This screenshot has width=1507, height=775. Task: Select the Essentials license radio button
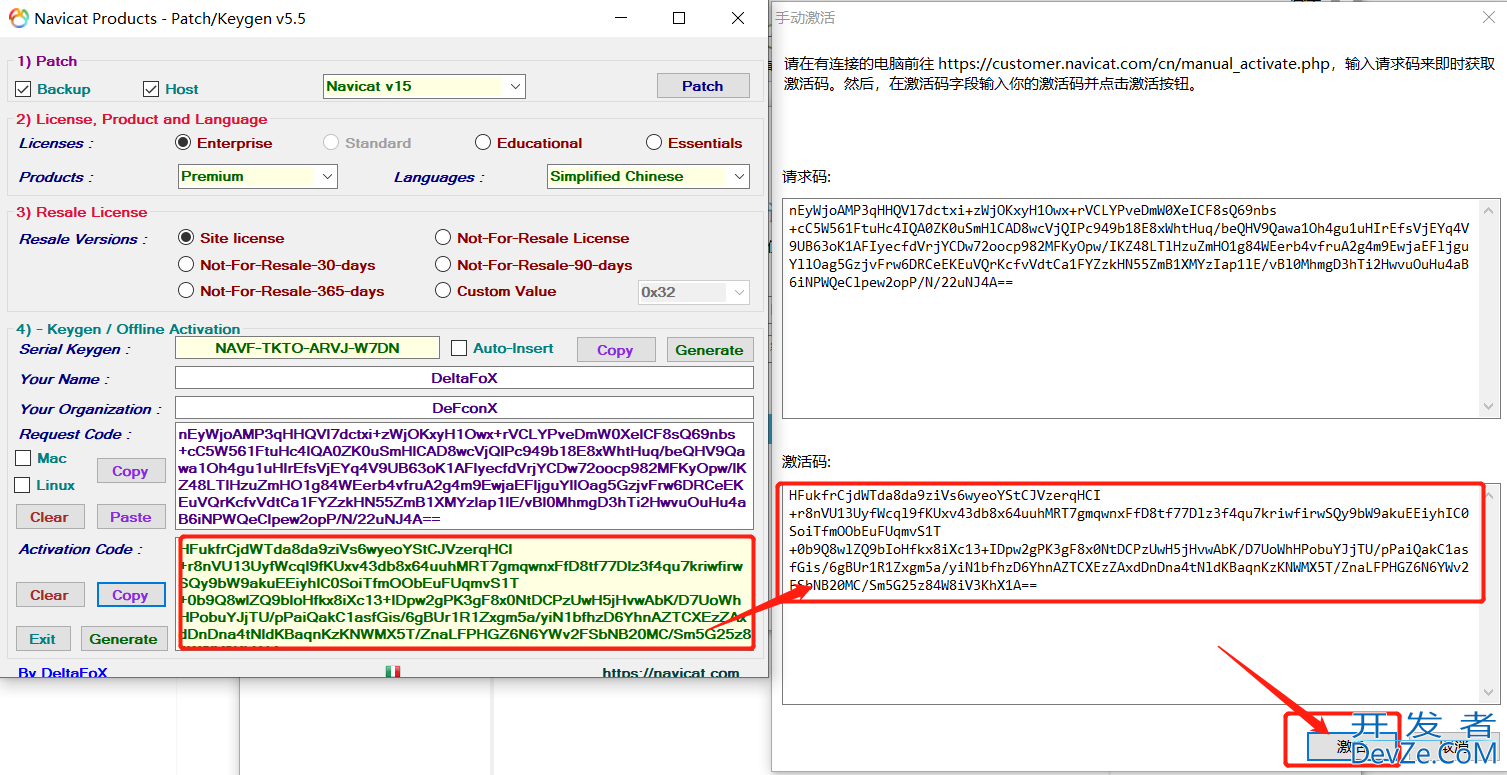[654, 143]
